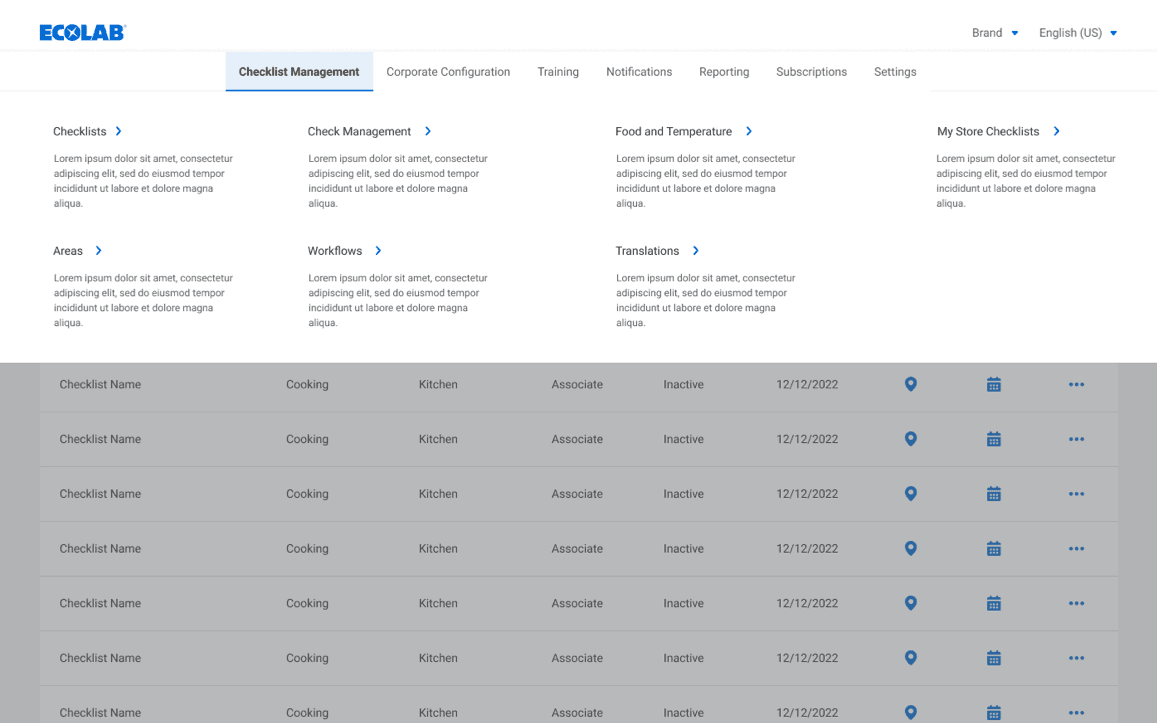Open the Check Management link
The image size is (1157, 723).
click(x=359, y=131)
